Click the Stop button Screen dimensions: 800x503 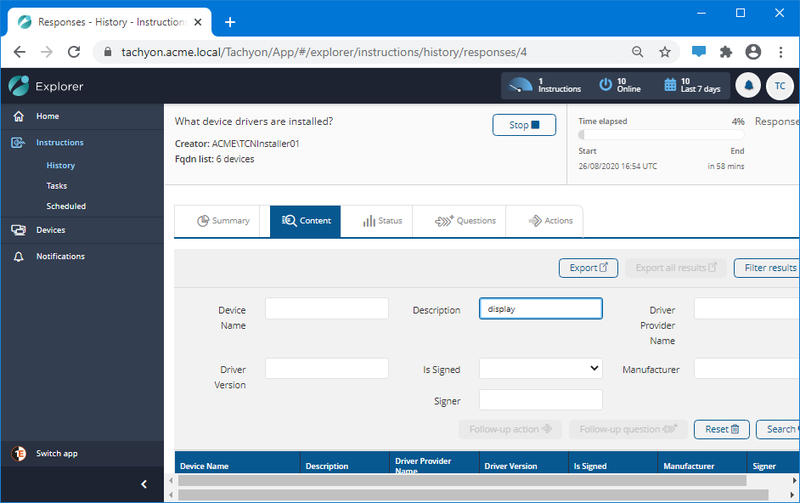click(524, 125)
